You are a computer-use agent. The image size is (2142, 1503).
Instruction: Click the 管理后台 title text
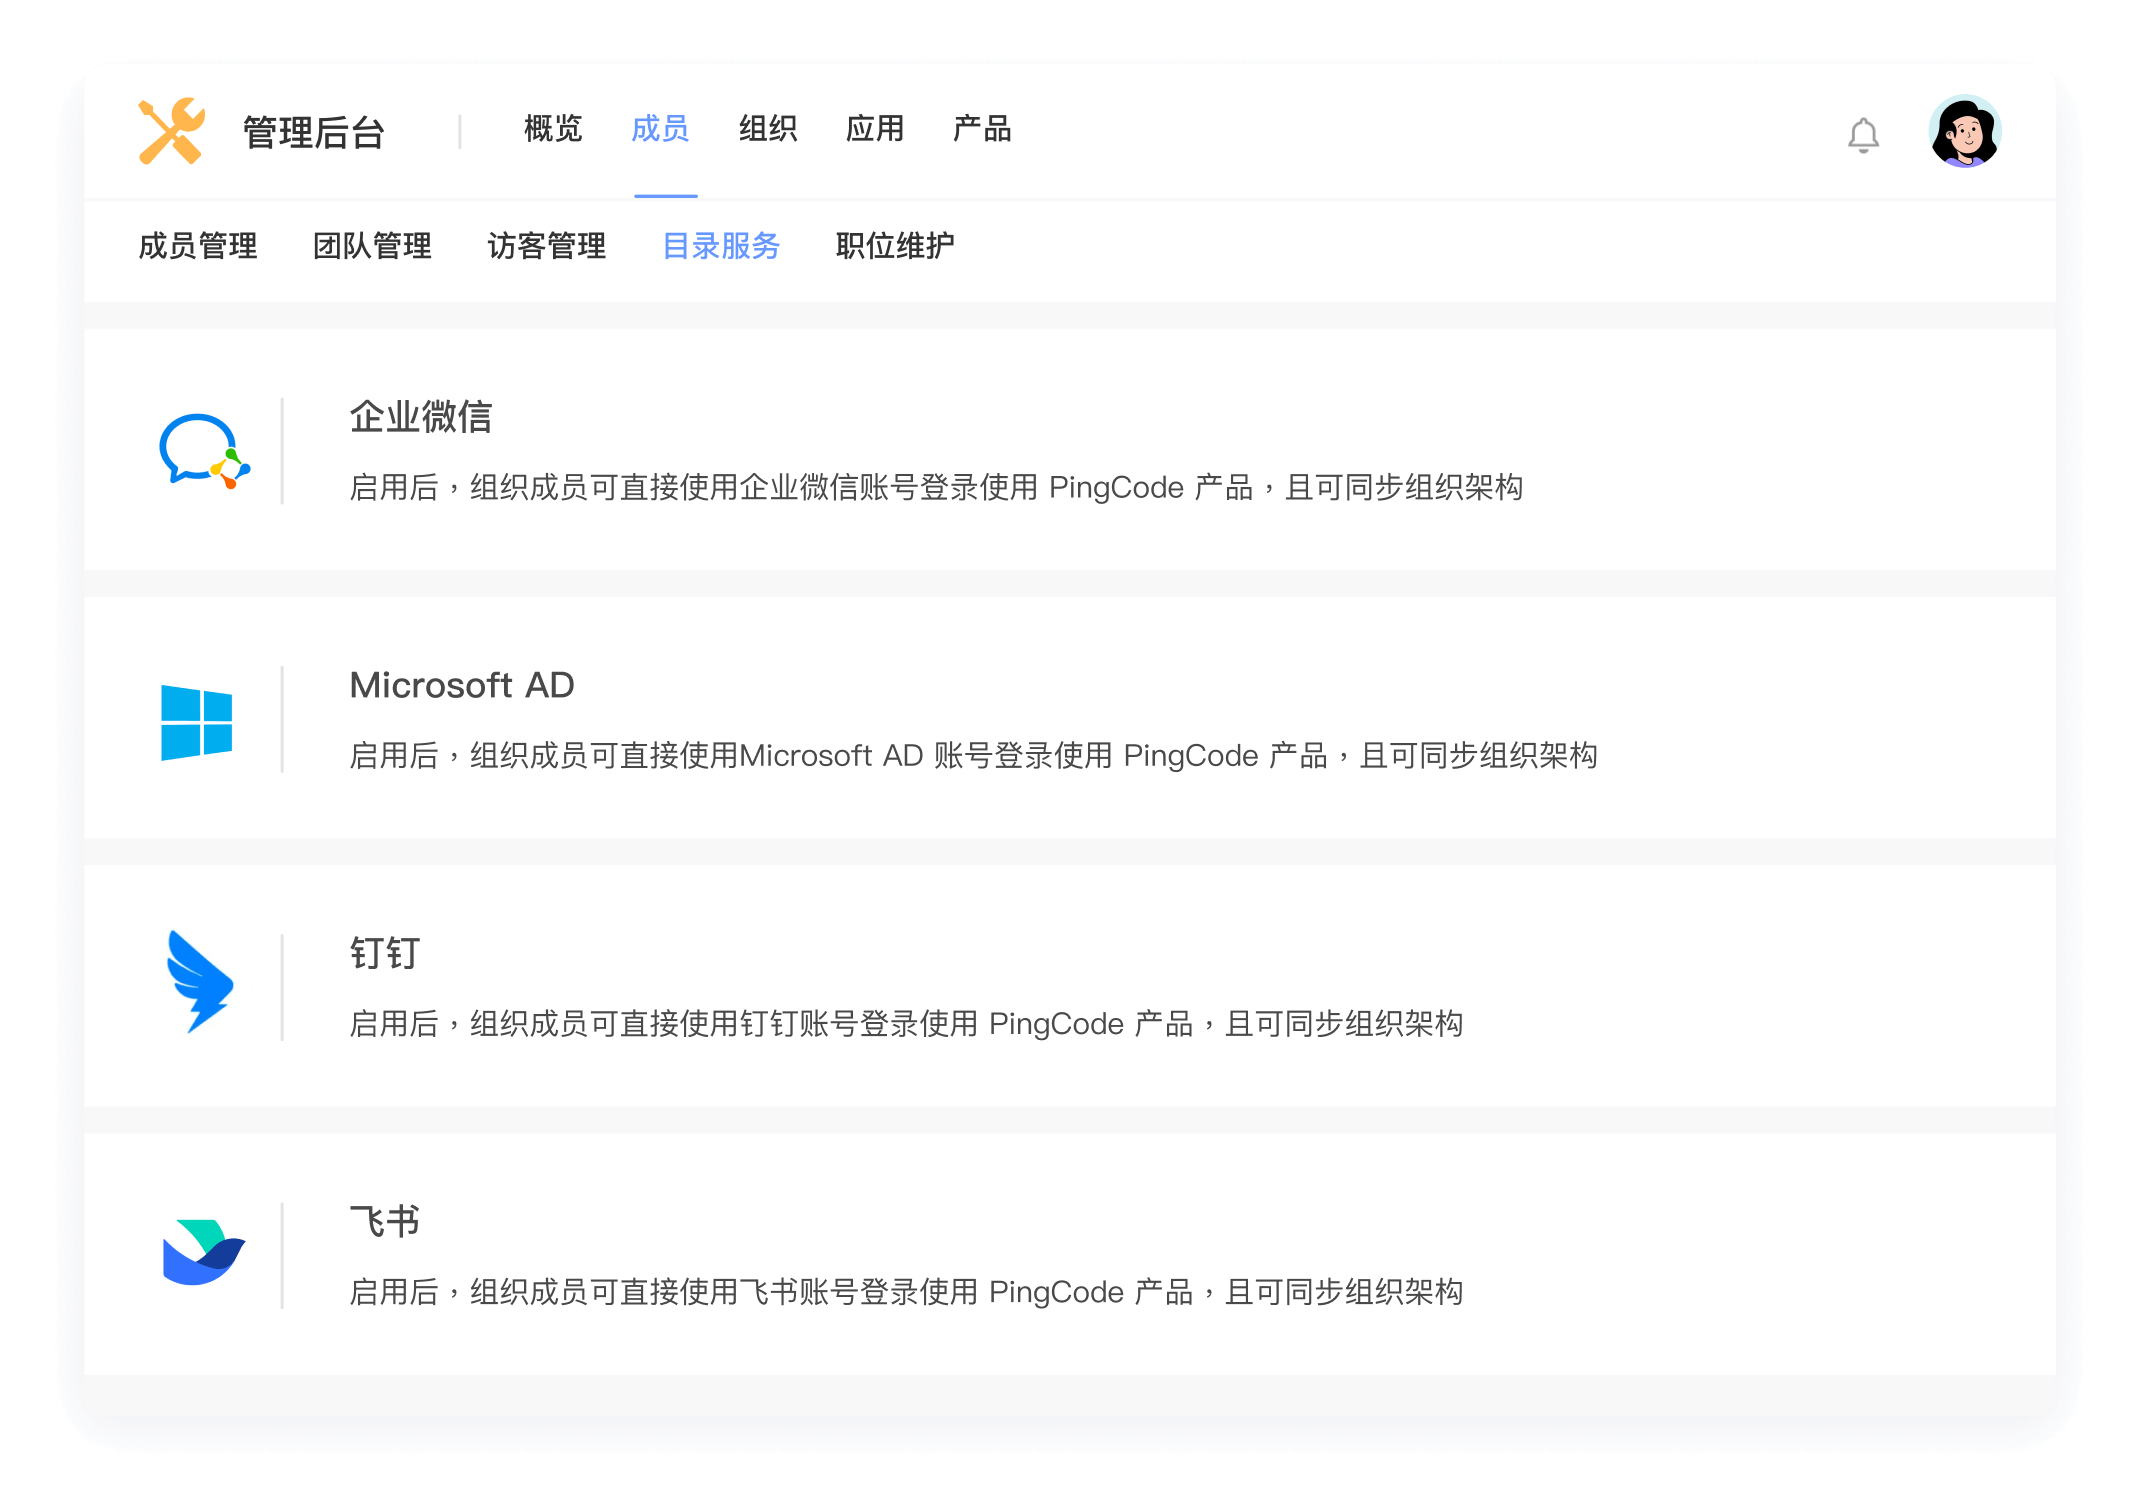pyautogui.click(x=314, y=131)
